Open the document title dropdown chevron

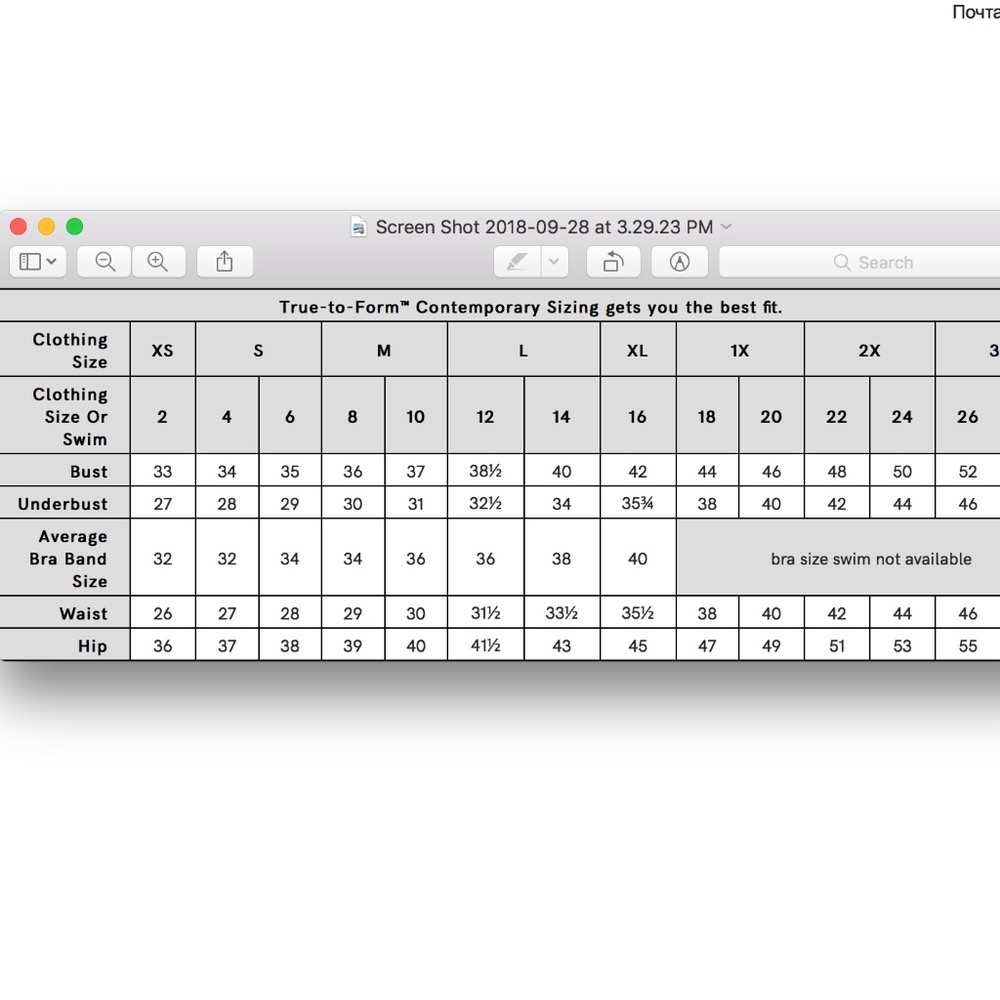[726, 226]
